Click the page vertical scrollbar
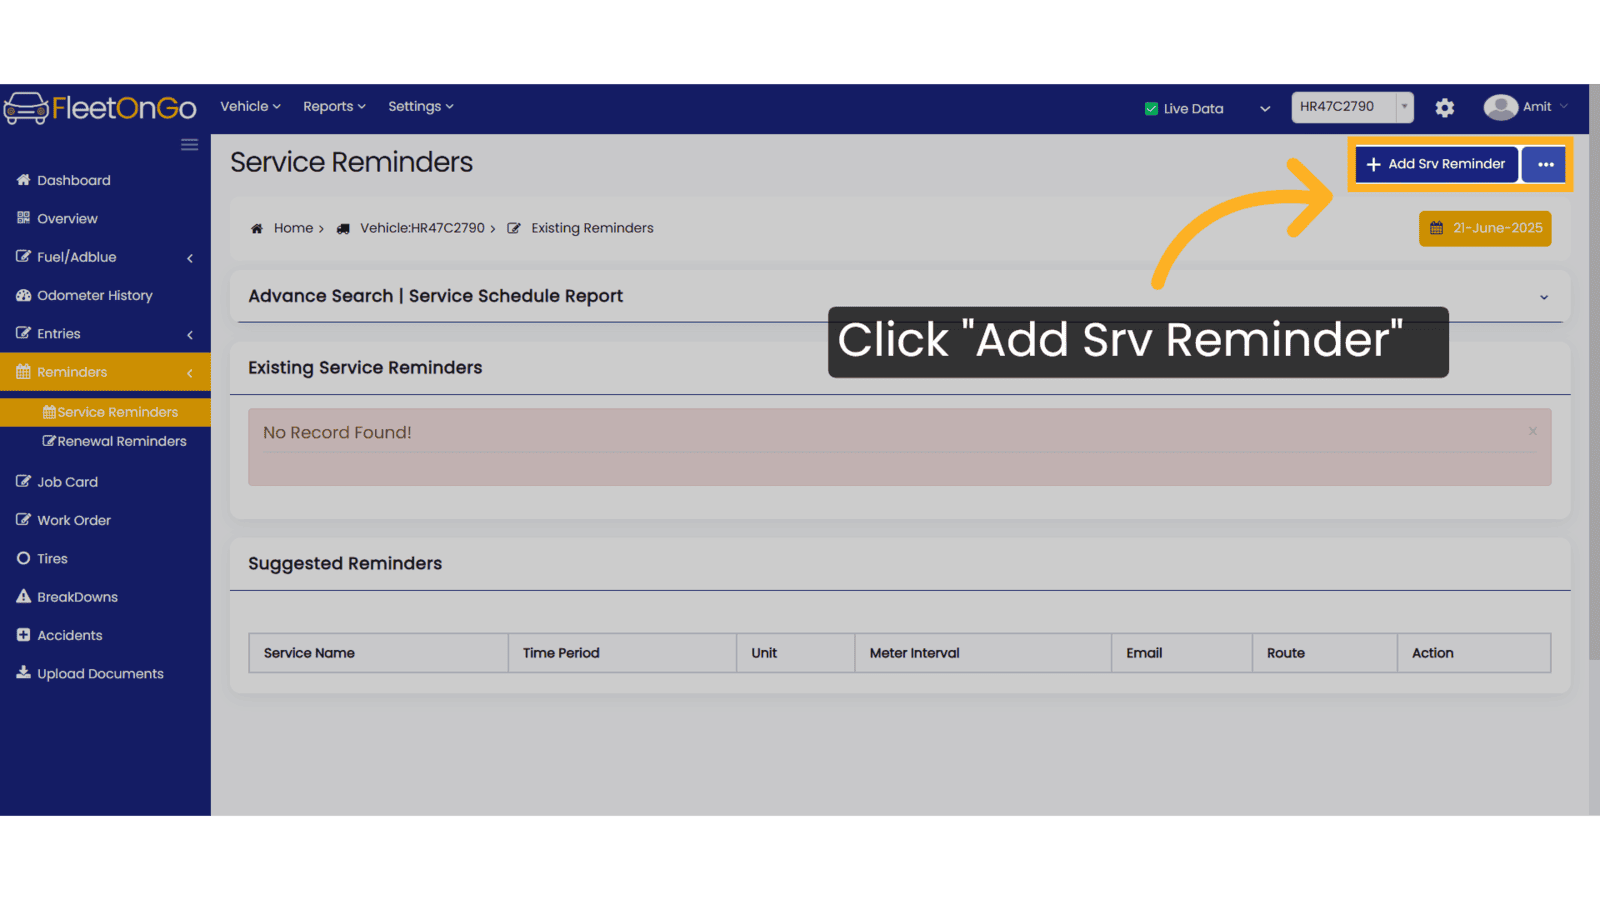The image size is (1600, 900). pos(1594,372)
